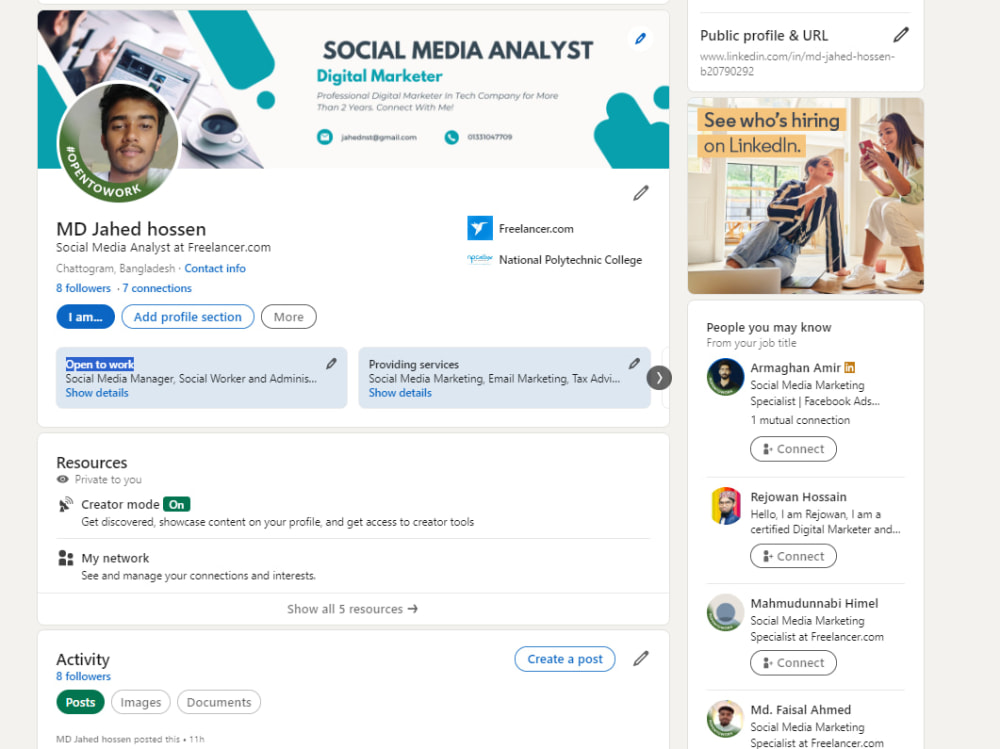Click the Providing services heading
Image resolution: width=1000 pixels, height=749 pixels.
click(x=413, y=364)
